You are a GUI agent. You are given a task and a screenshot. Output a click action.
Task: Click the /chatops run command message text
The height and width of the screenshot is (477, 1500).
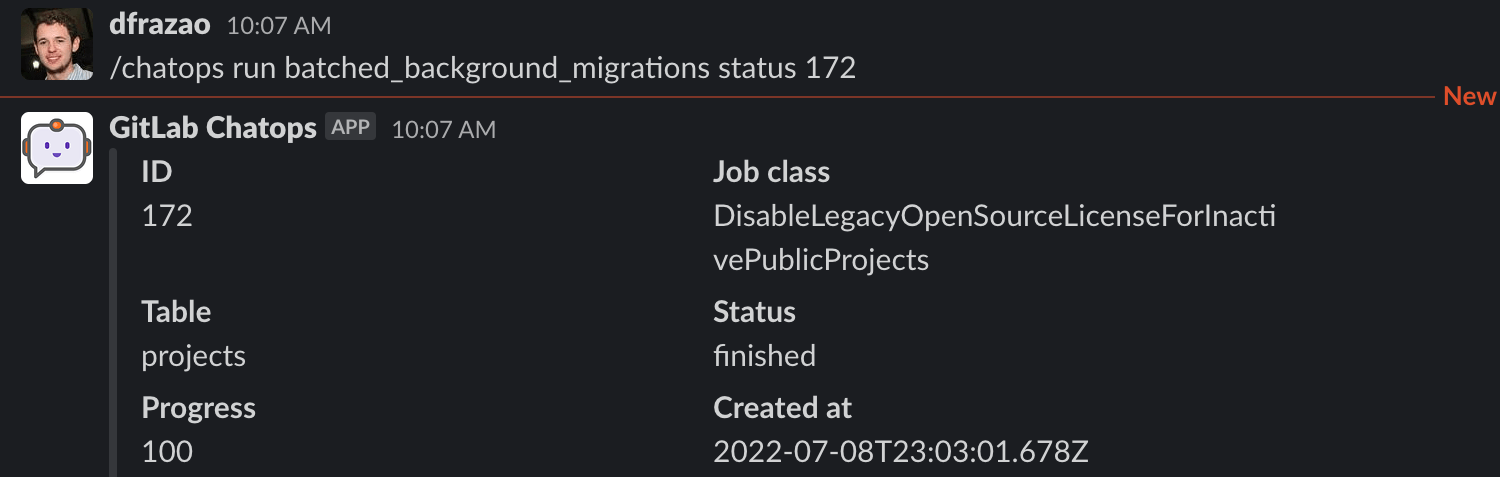[483, 68]
